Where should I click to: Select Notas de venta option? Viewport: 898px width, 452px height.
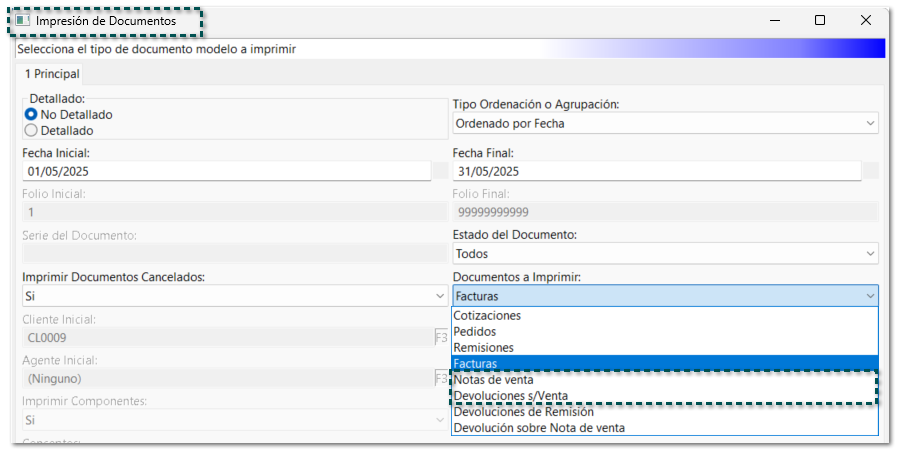493,380
